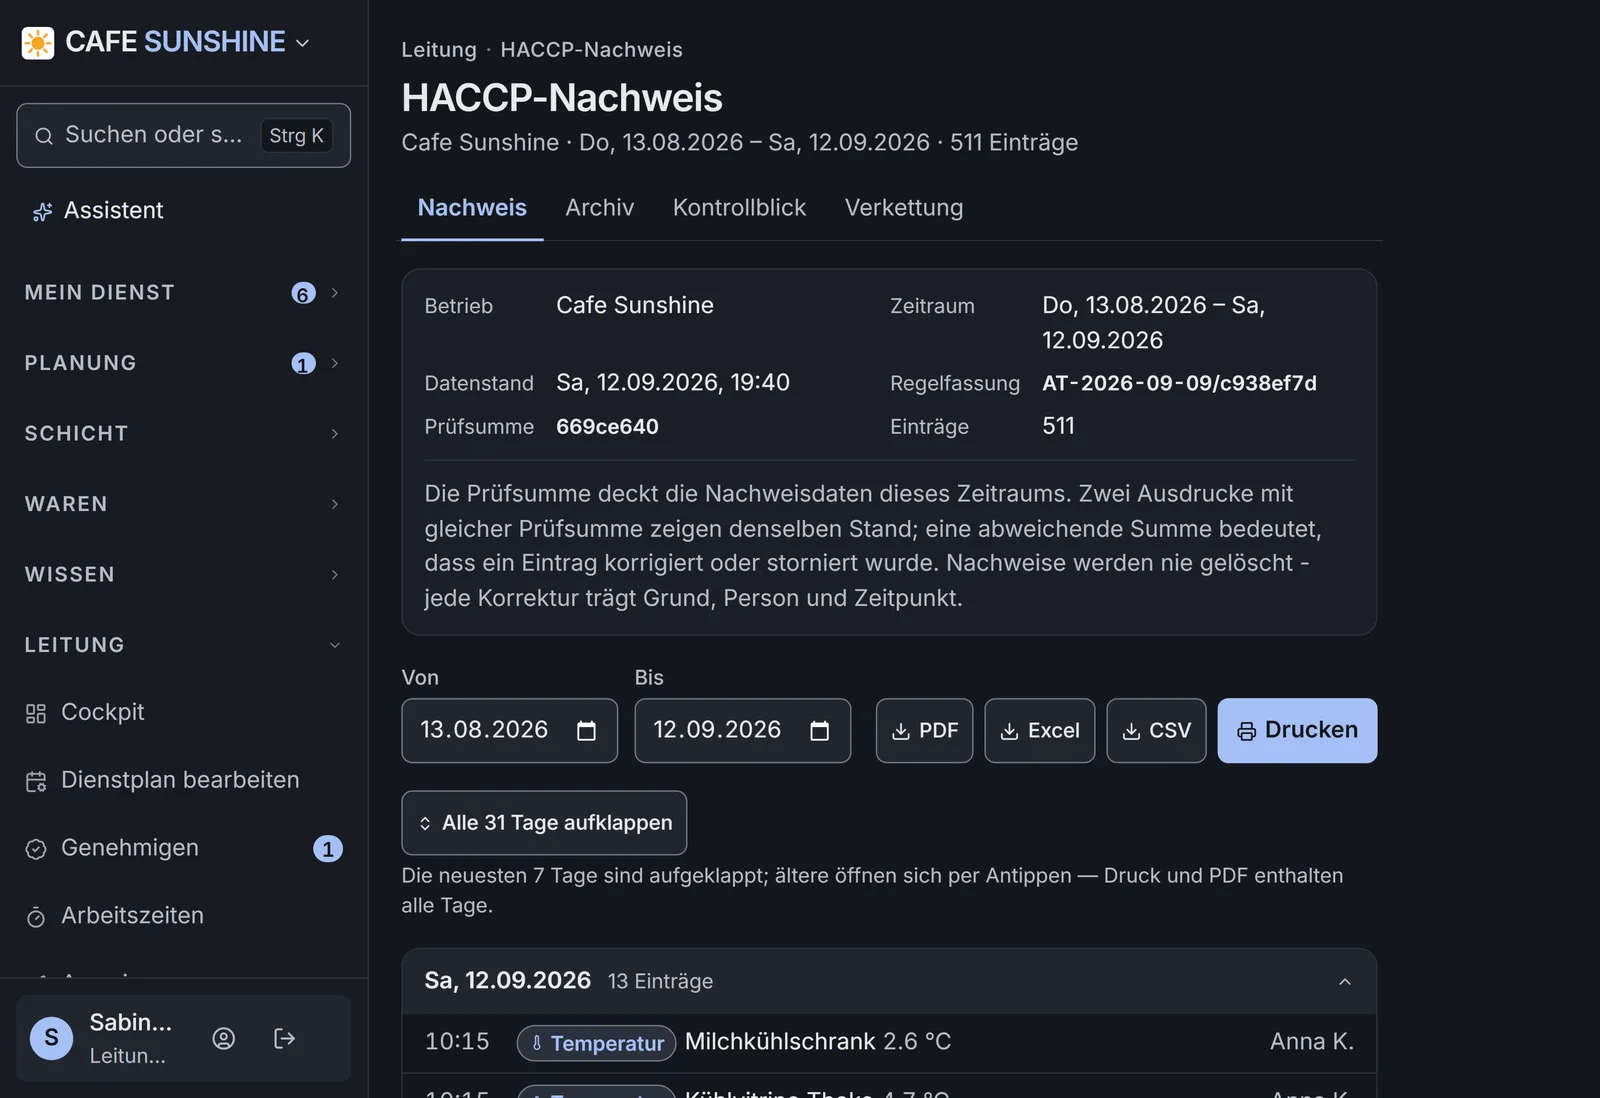
Task: Open the Assistent entry
Action: 184,211
